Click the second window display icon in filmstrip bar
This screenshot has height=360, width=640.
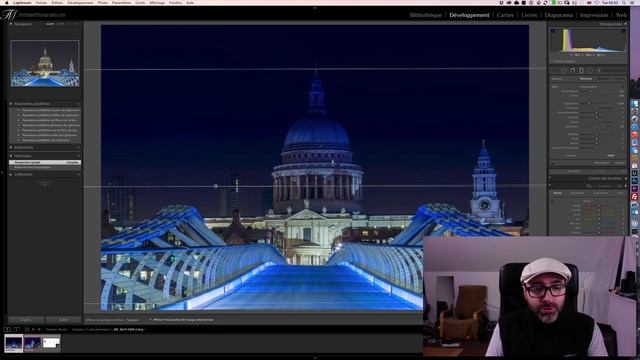[x=16, y=329]
